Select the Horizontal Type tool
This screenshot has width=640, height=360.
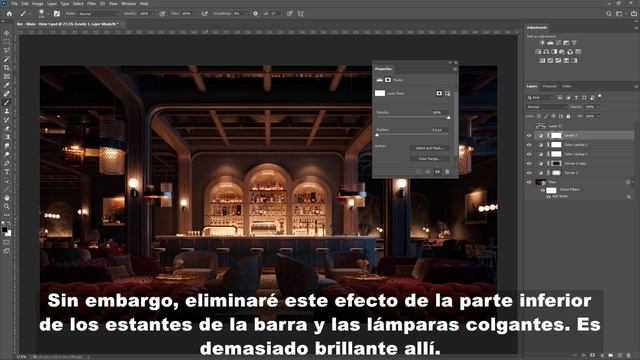coord(7,172)
